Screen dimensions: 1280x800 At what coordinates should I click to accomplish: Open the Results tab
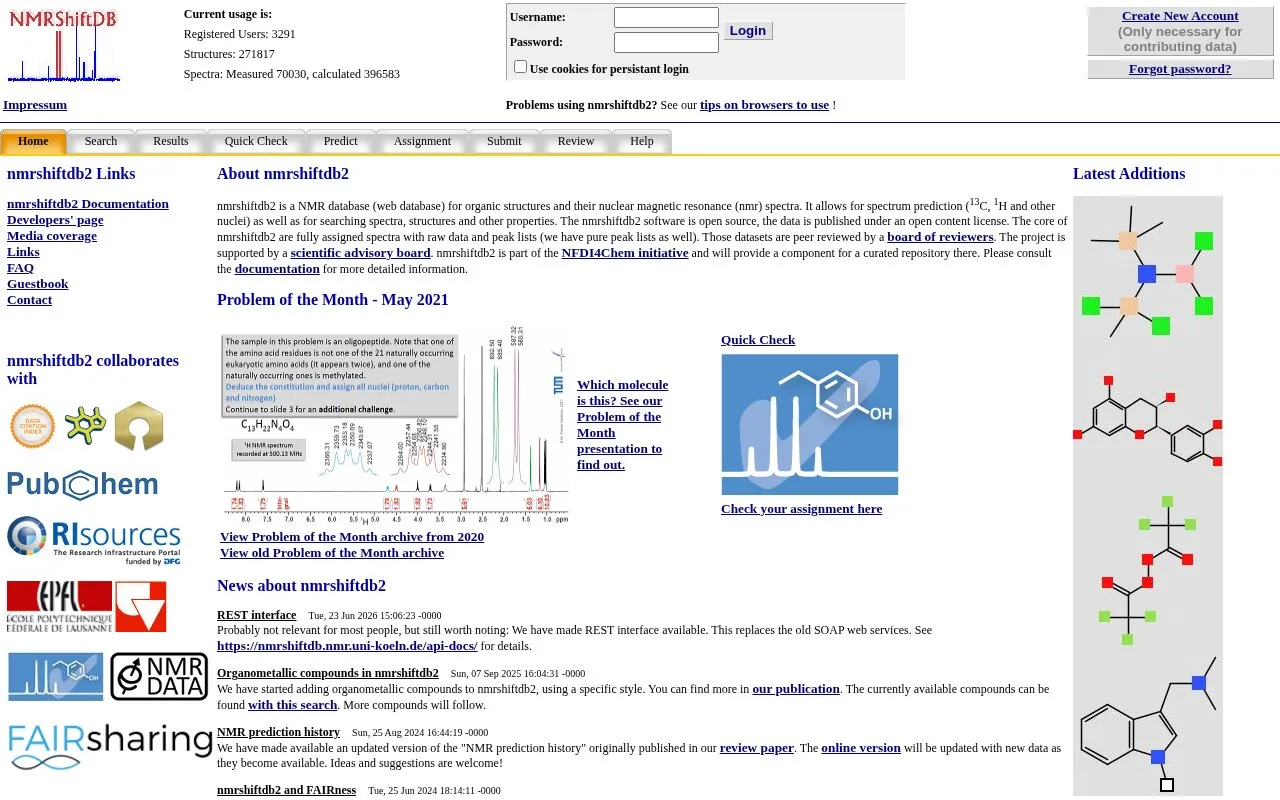171,142
